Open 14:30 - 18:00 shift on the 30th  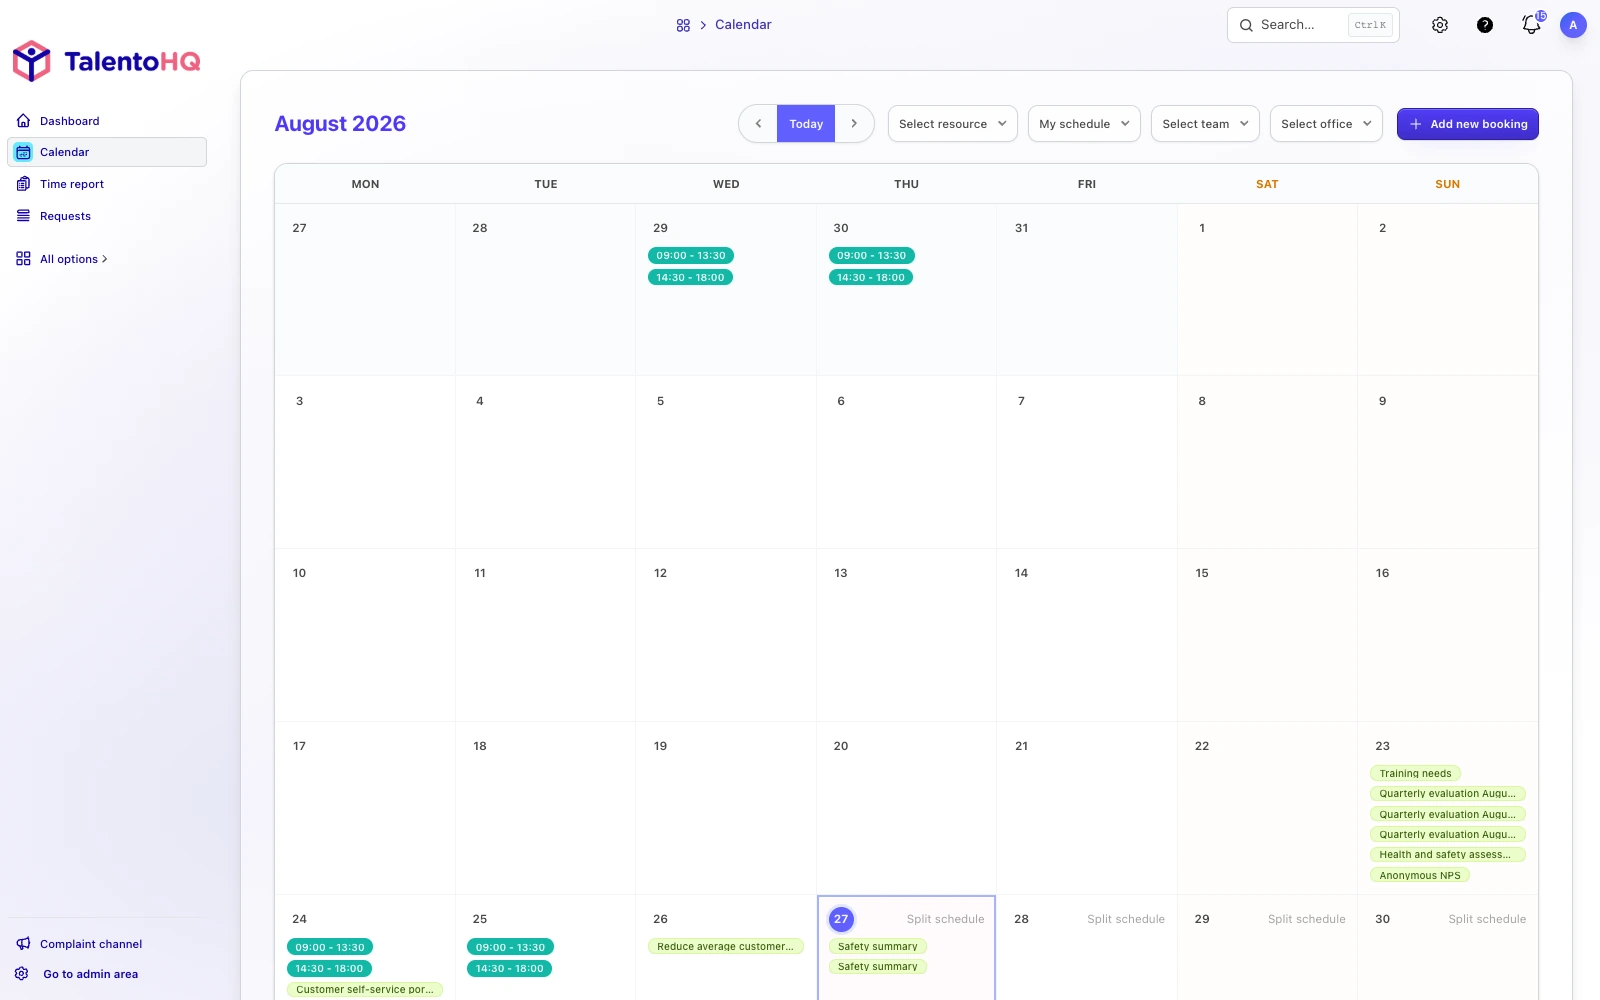pyautogui.click(x=871, y=278)
